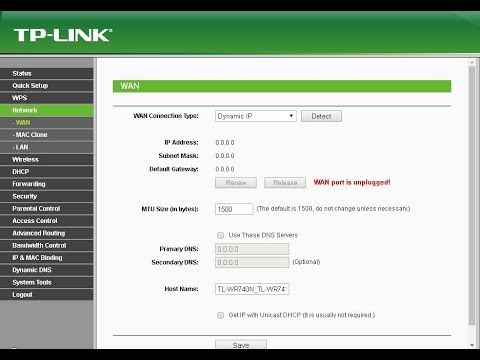Click Logout in the sidebar
This screenshot has height=360, width=480.
47,295
